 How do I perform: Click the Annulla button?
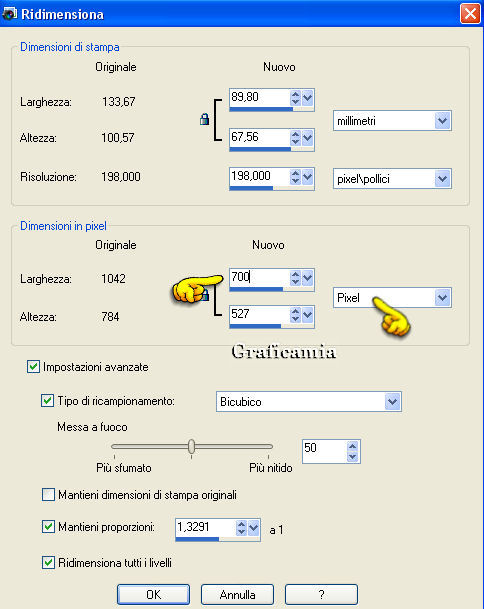[x=237, y=595]
